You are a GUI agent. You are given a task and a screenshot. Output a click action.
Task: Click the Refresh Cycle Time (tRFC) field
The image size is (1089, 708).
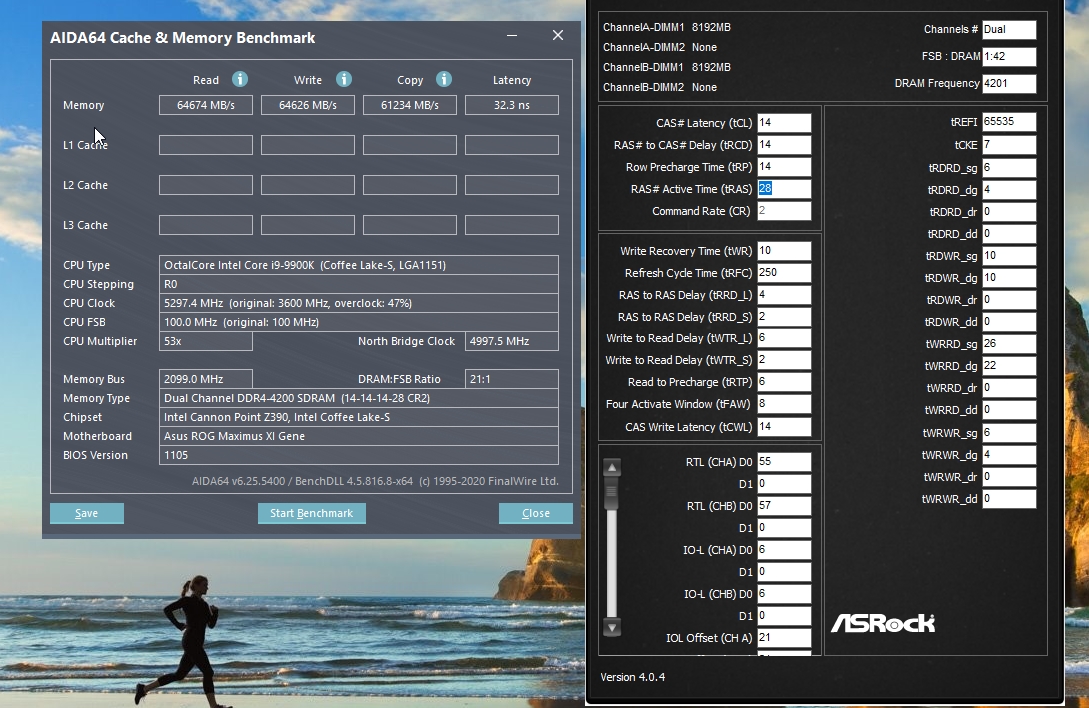click(x=783, y=273)
